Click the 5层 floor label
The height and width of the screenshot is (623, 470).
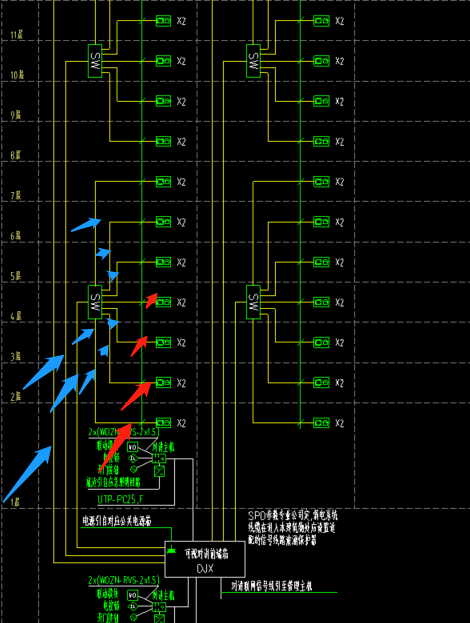coord(15,276)
